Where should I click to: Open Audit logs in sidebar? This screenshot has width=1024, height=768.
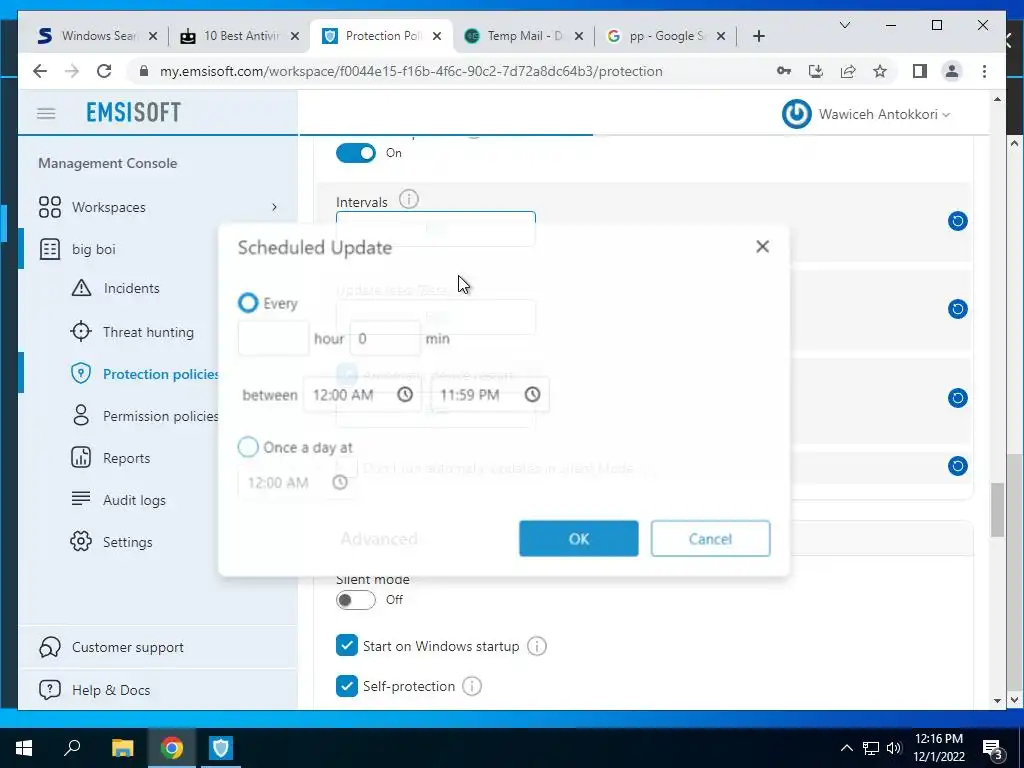point(134,500)
